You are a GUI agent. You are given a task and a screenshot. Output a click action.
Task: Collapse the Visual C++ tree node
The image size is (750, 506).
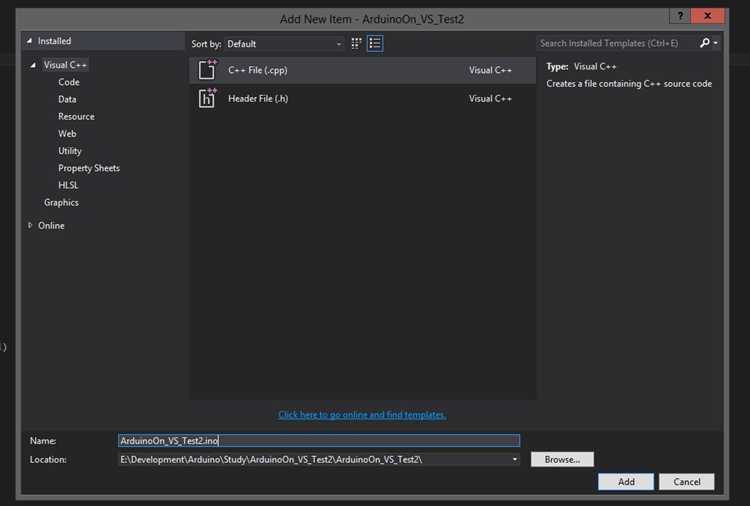(33, 65)
